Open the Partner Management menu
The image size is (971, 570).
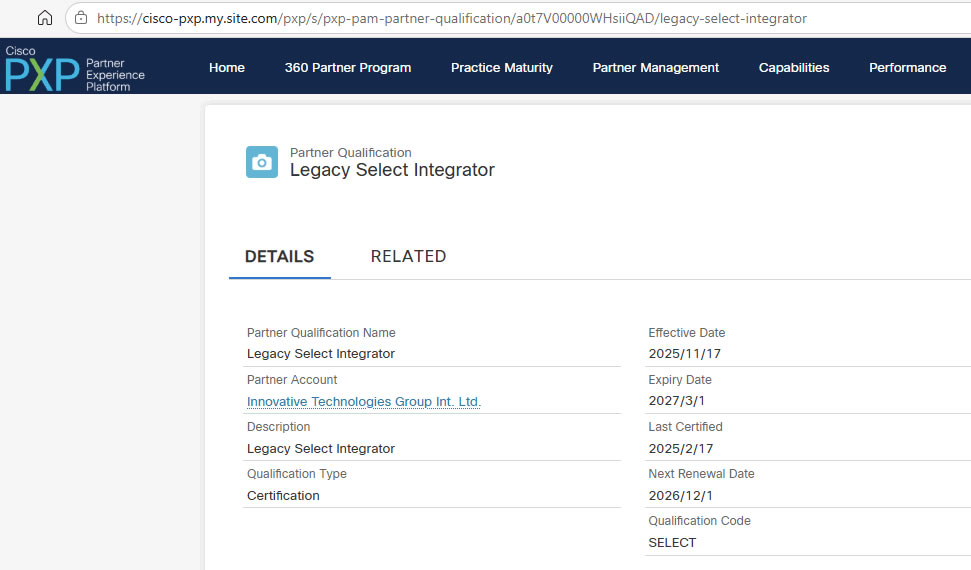pyautogui.click(x=655, y=68)
